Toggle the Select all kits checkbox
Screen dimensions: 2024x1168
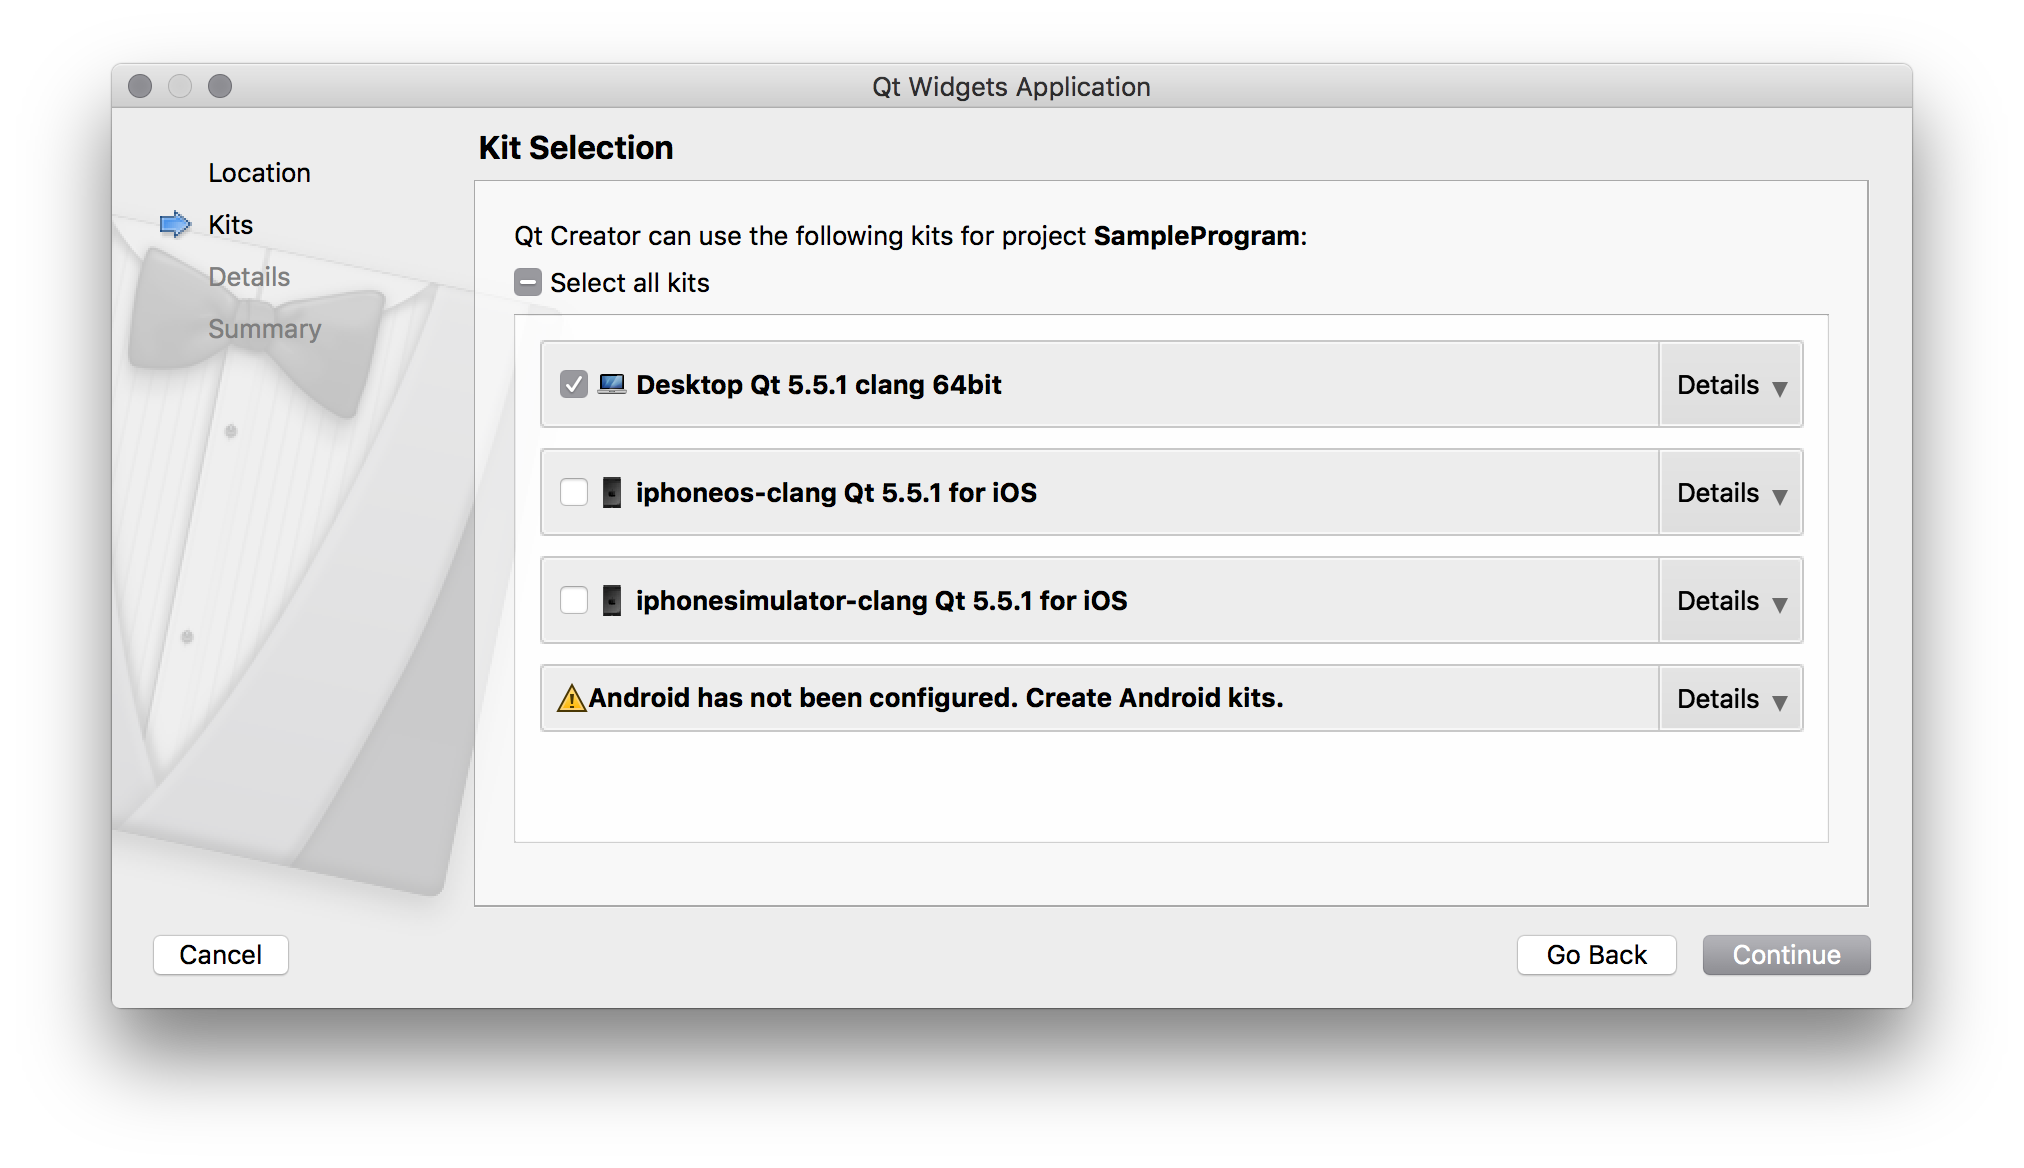point(528,282)
